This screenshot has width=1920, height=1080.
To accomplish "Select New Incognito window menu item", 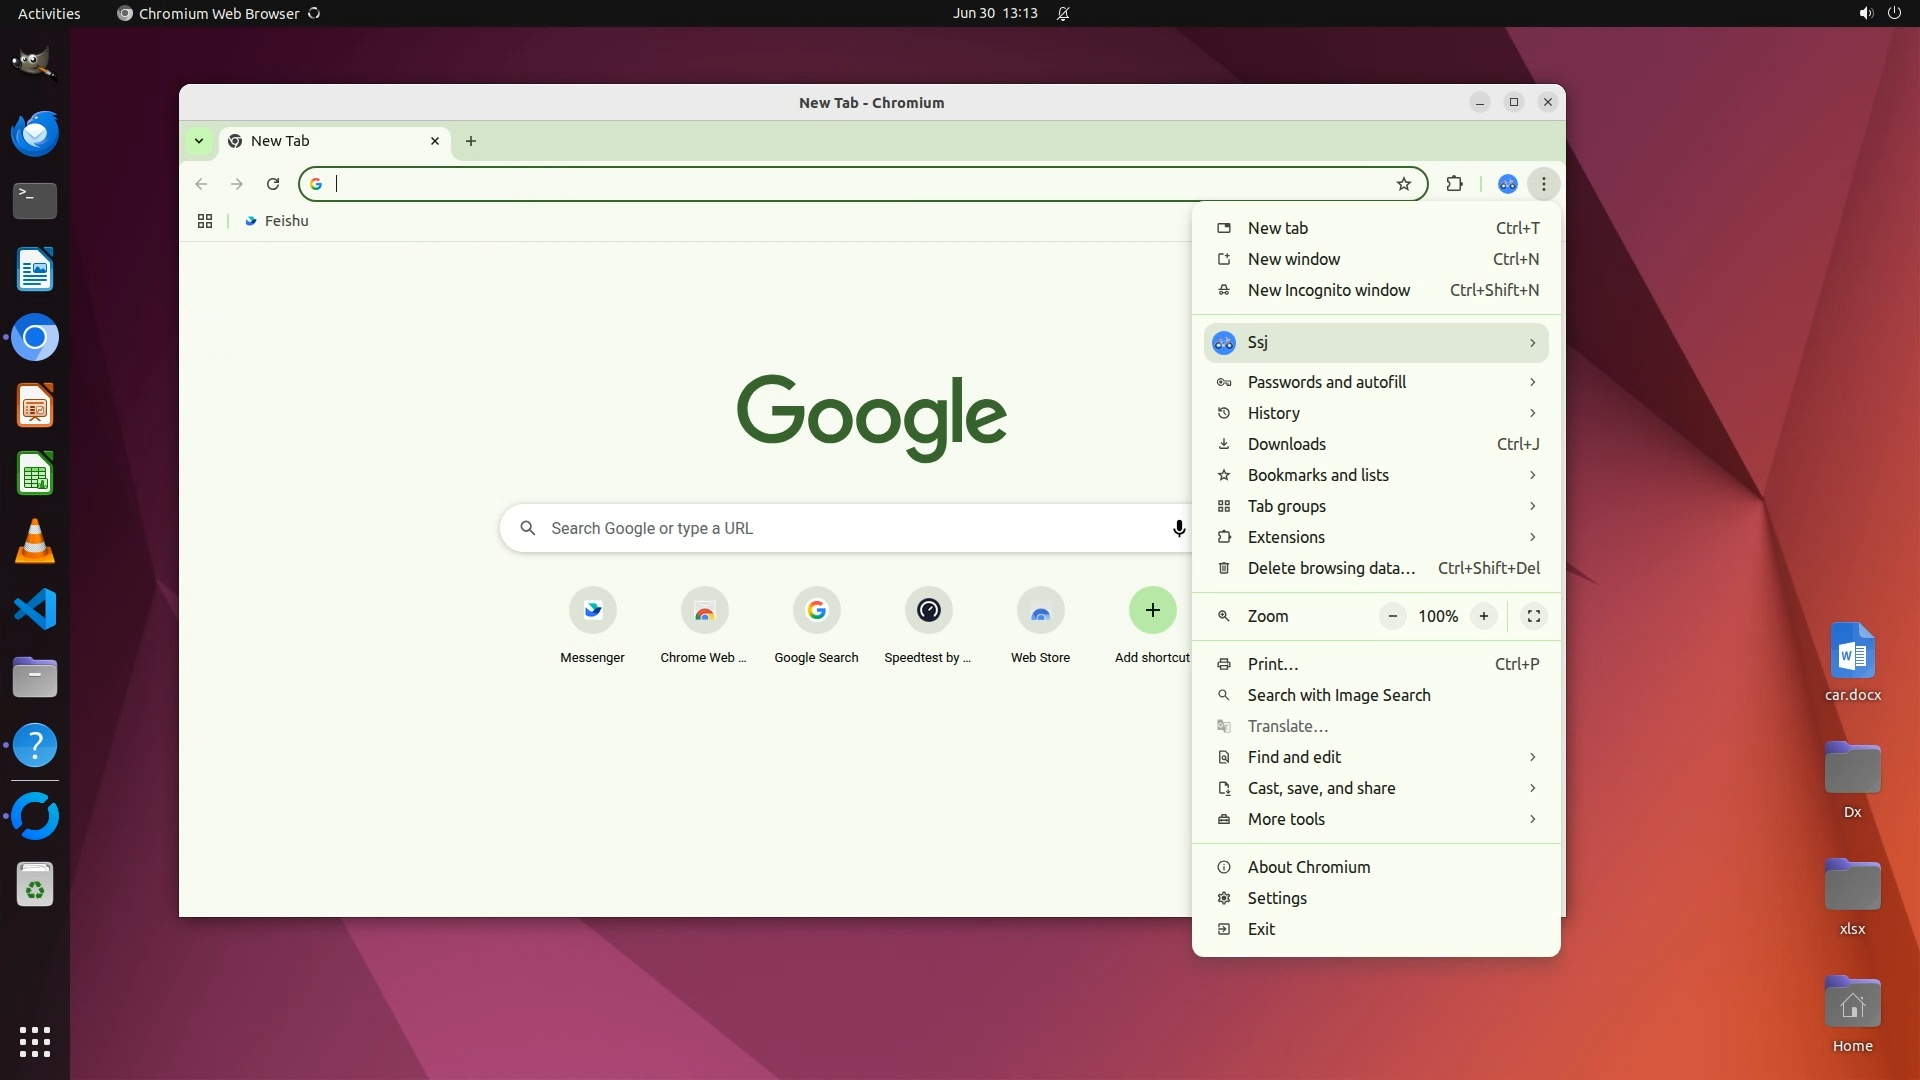I will click(1328, 290).
